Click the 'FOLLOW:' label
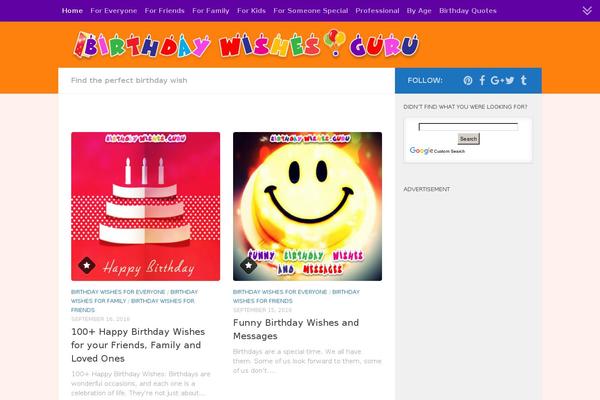 pos(425,80)
